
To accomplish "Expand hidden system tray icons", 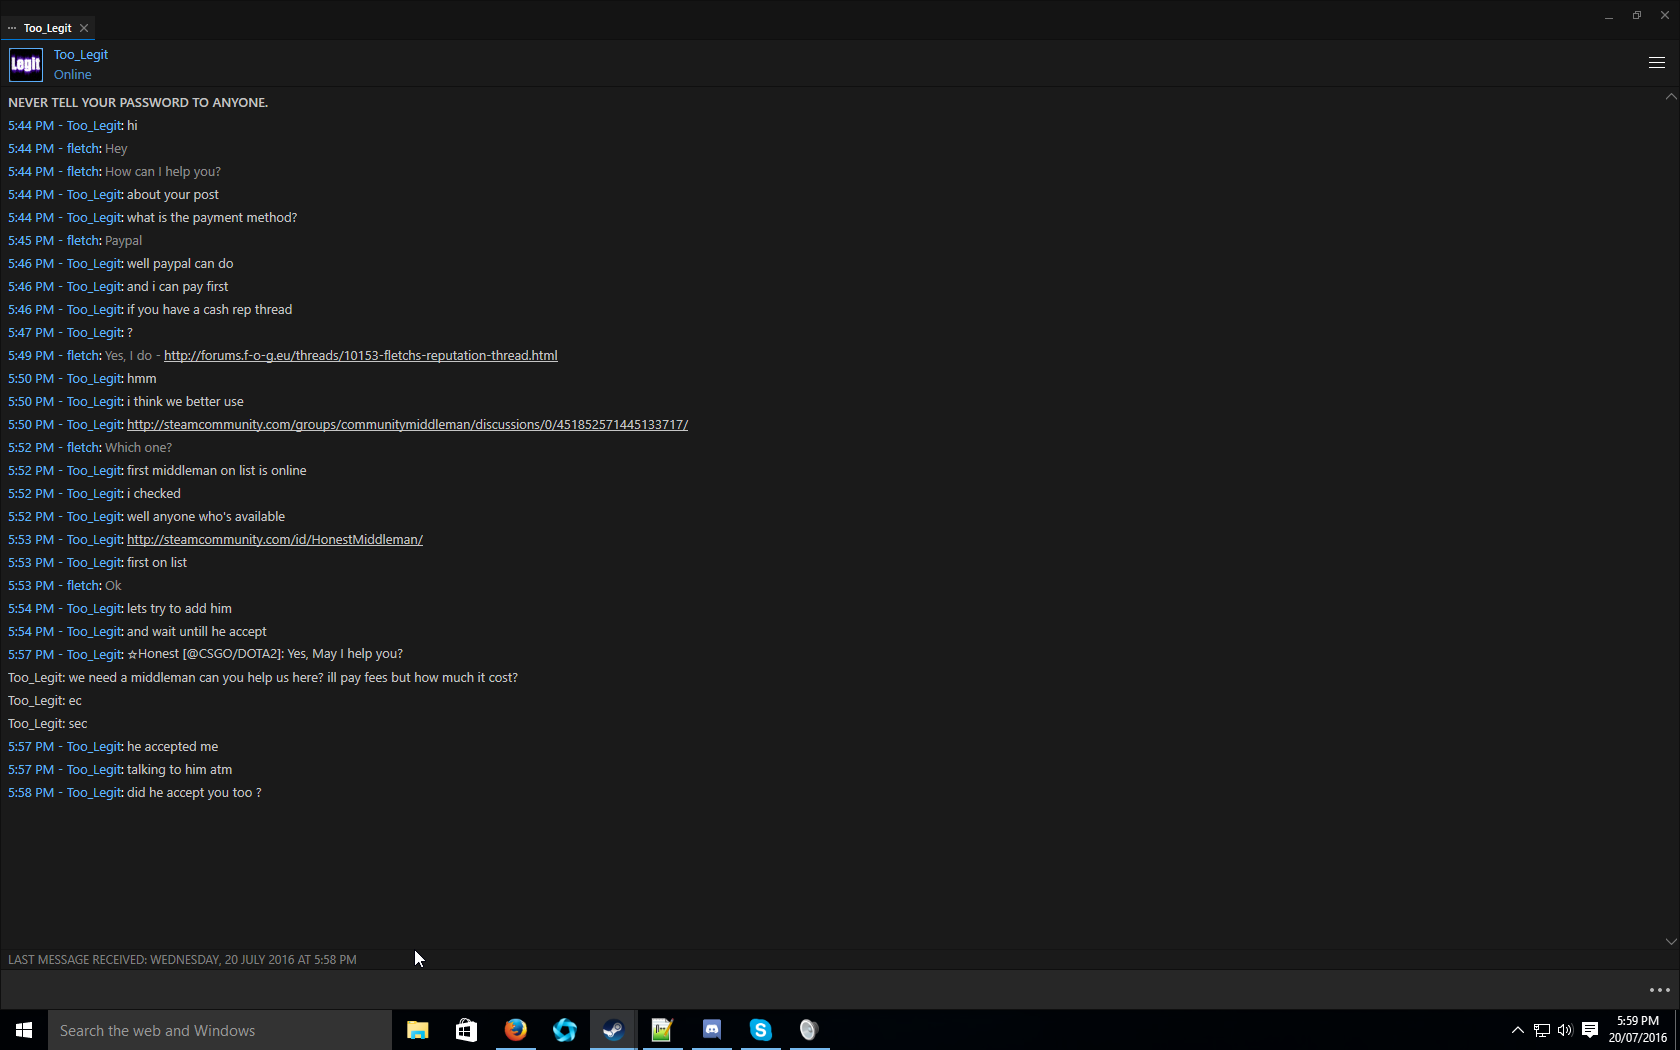I will (1517, 1030).
